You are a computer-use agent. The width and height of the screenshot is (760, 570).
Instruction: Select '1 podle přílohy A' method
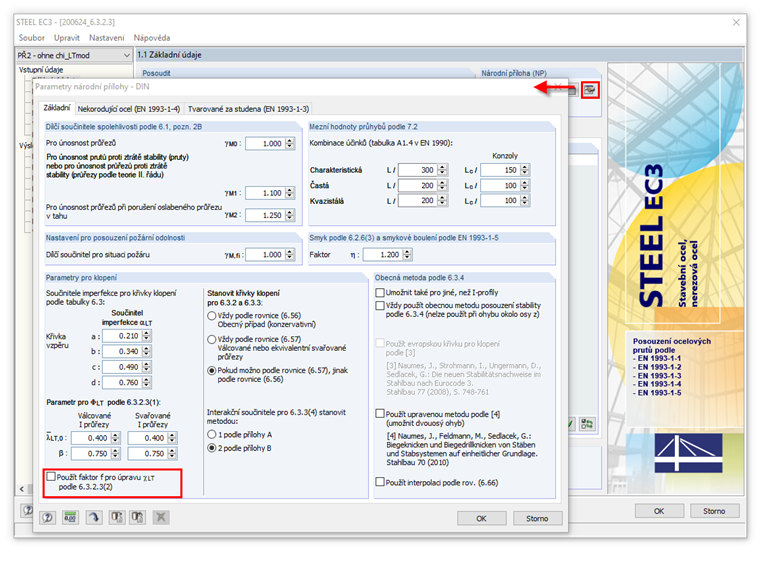pyautogui.click(x=212, y=434)
